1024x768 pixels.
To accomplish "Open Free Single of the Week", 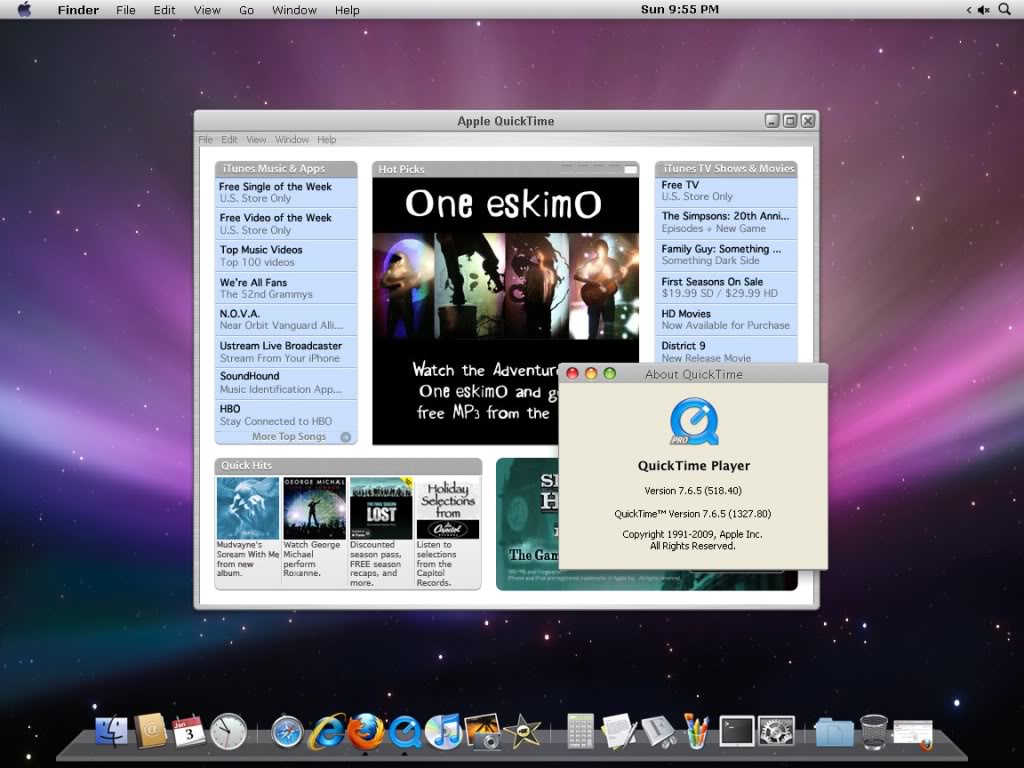I will point(286,192).
